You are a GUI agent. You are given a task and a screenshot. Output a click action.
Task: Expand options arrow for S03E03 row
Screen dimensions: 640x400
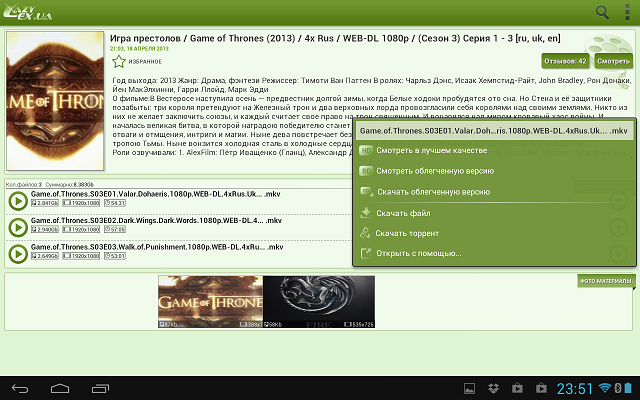point(618,254)
